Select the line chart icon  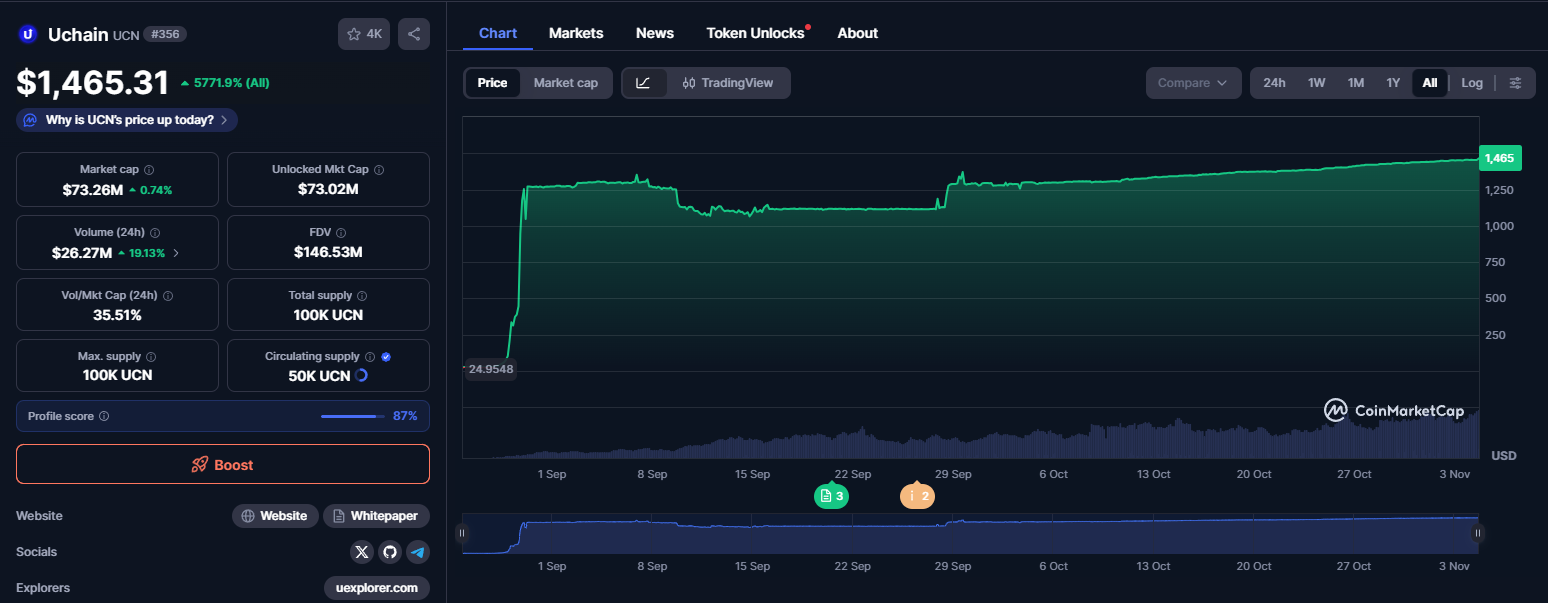click(645, 83)
